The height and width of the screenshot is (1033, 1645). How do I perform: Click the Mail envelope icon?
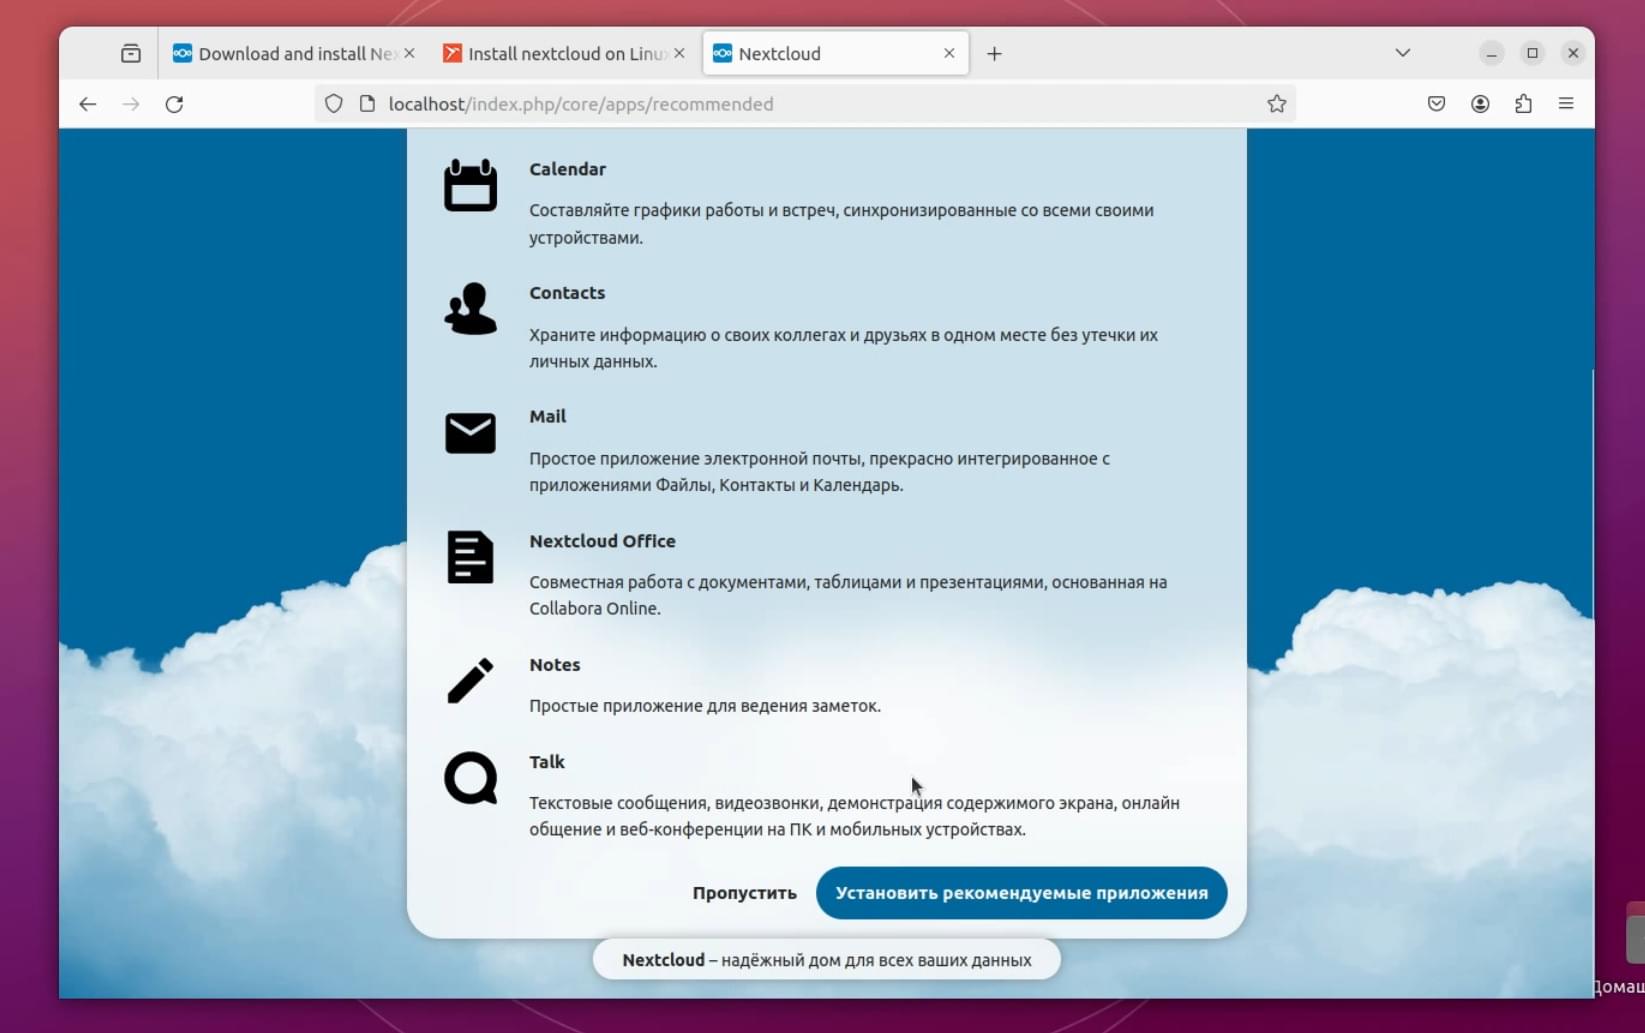[470, 433]
